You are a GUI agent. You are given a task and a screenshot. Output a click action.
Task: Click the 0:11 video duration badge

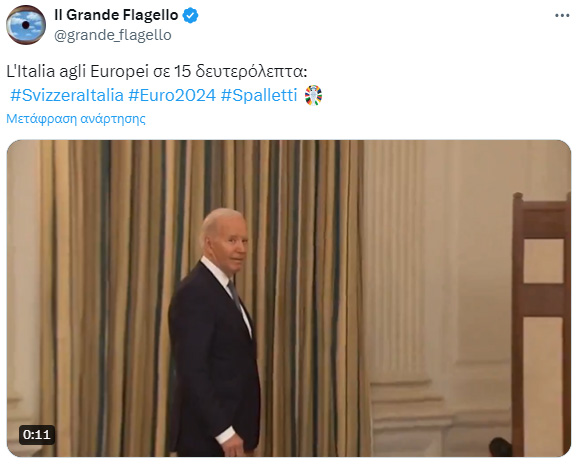pos(37,435)
